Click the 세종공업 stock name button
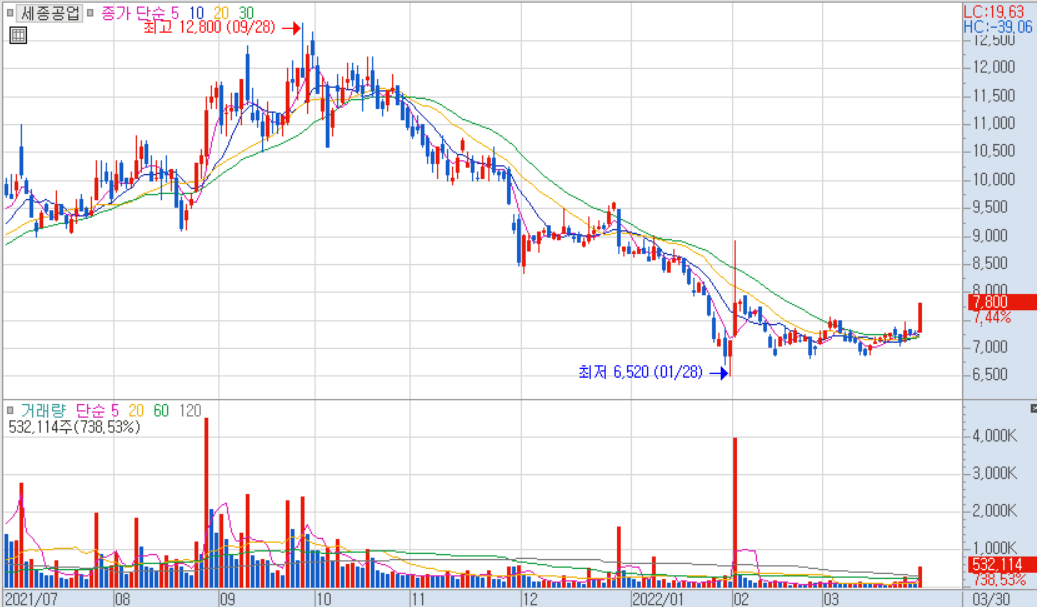The height and width of the screenshot is (607, 1037). click(x=50, y=13)
